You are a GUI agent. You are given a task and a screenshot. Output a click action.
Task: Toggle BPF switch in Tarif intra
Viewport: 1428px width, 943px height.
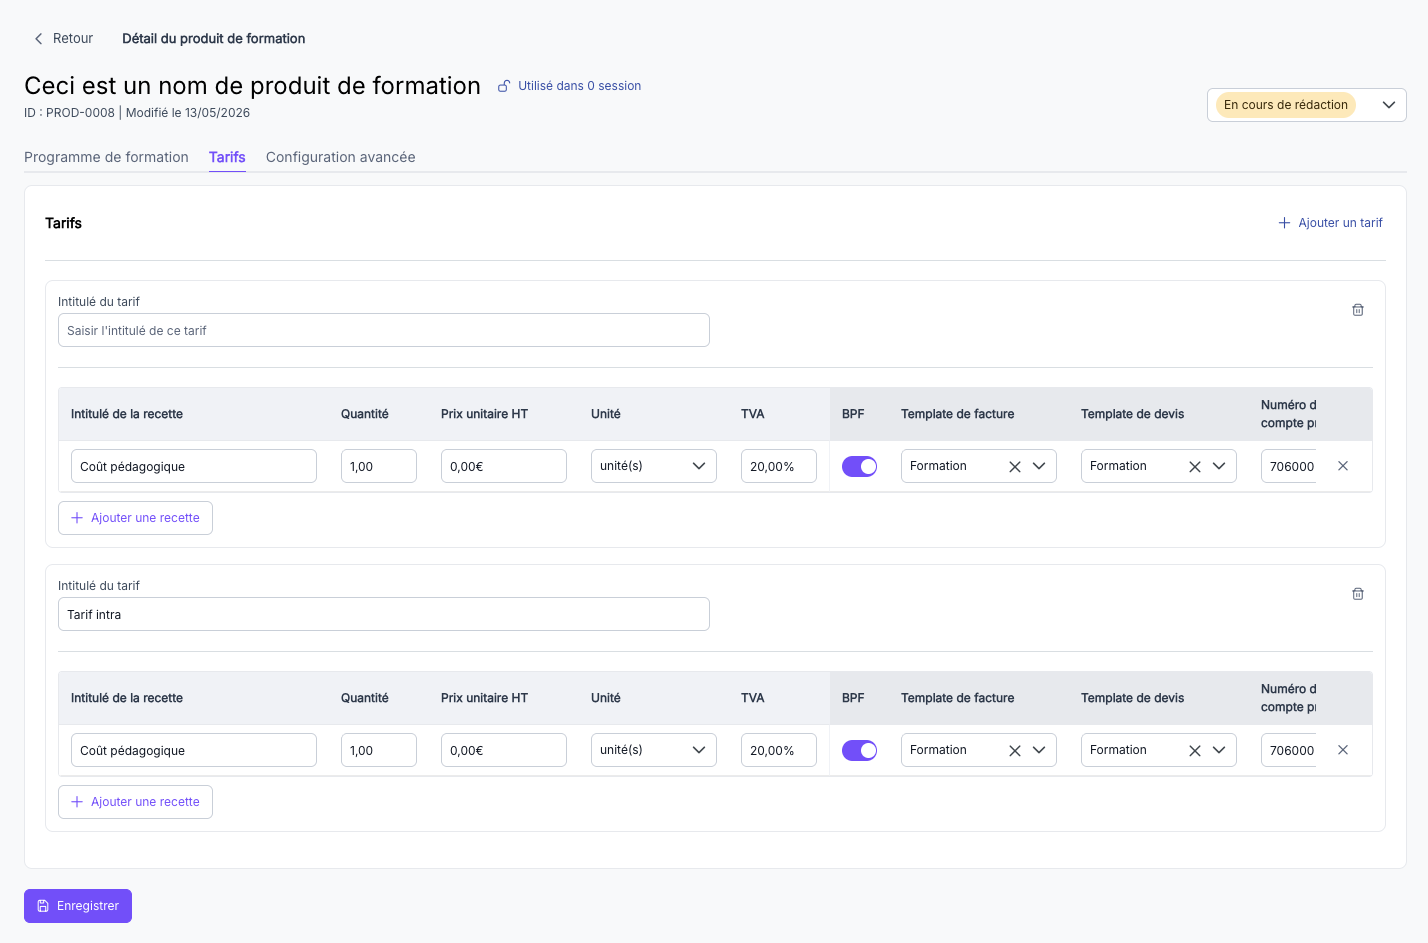[x=859, y=750]
